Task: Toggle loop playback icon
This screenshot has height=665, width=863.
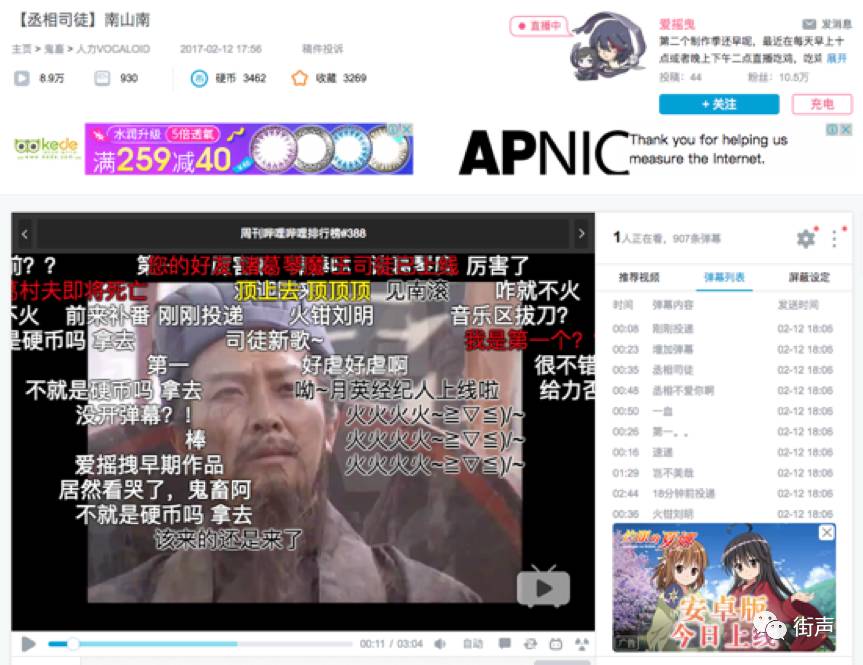Action: click(531, 644)
